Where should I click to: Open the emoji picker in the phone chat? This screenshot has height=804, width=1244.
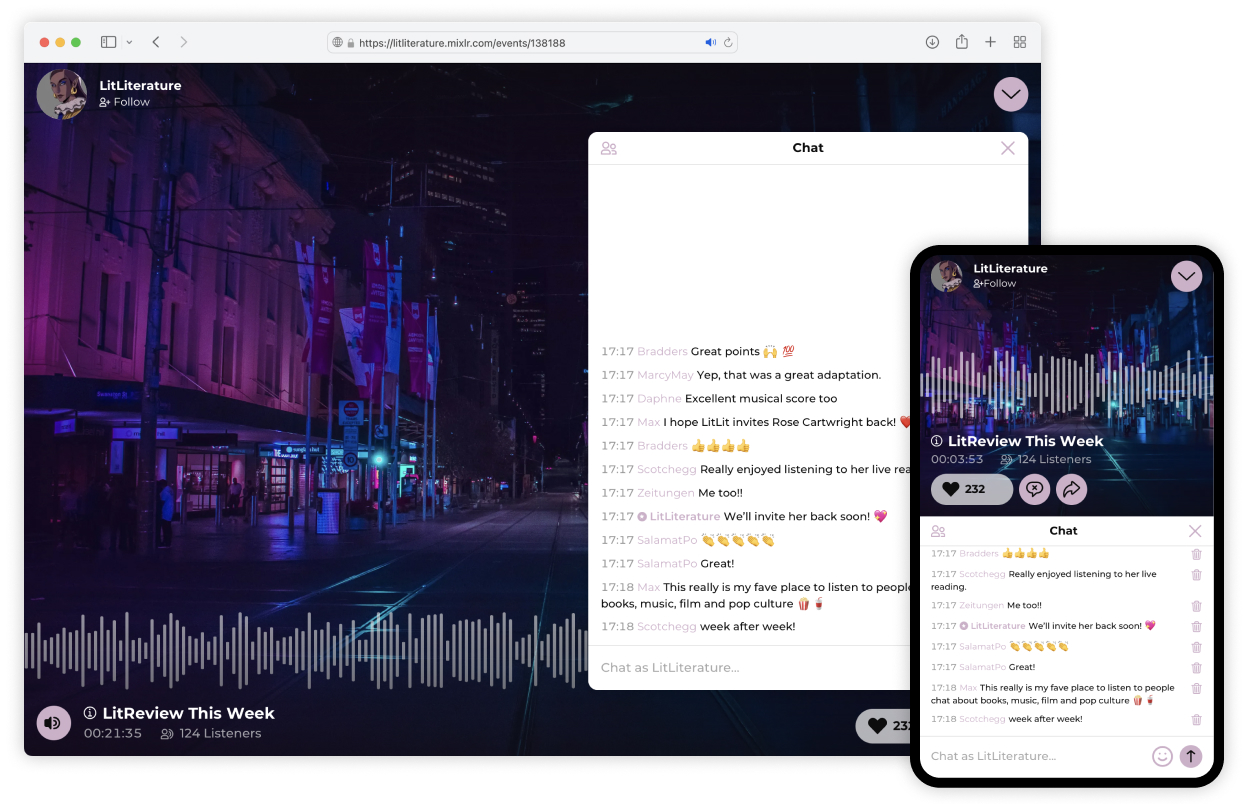click(x=1162, y=756)
